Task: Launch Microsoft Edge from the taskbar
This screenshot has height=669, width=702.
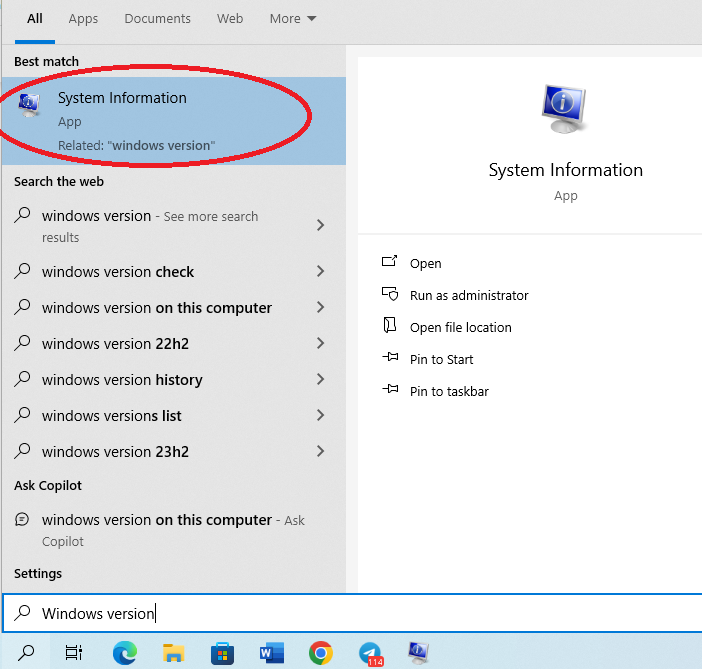Action: (x=125, y=653)
